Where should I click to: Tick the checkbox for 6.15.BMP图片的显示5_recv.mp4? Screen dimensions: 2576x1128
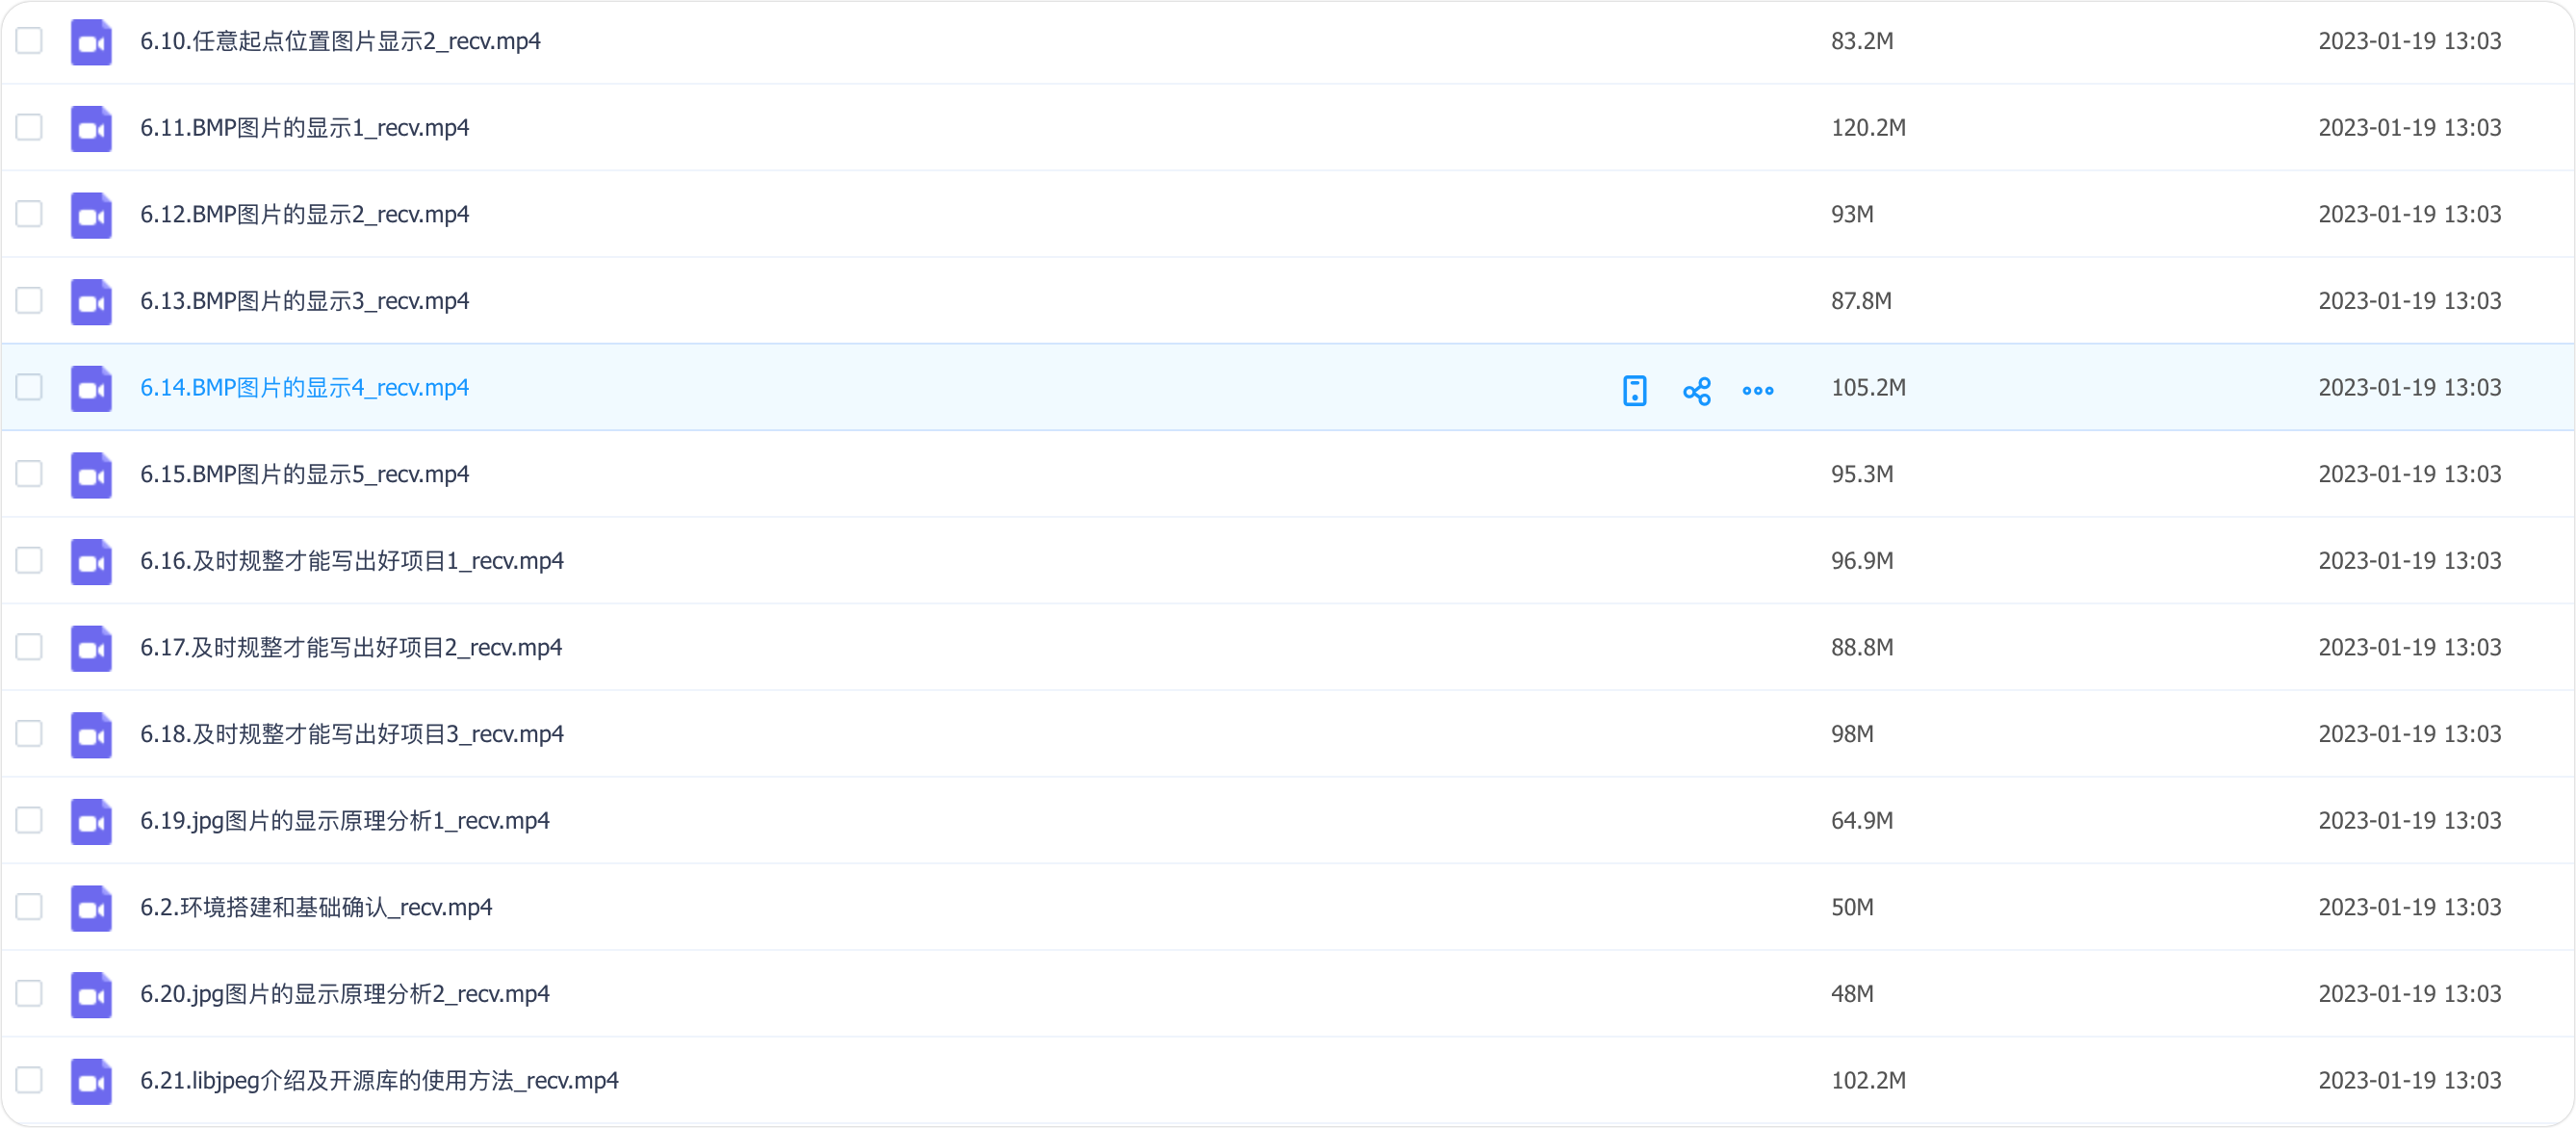coord(29,474)
